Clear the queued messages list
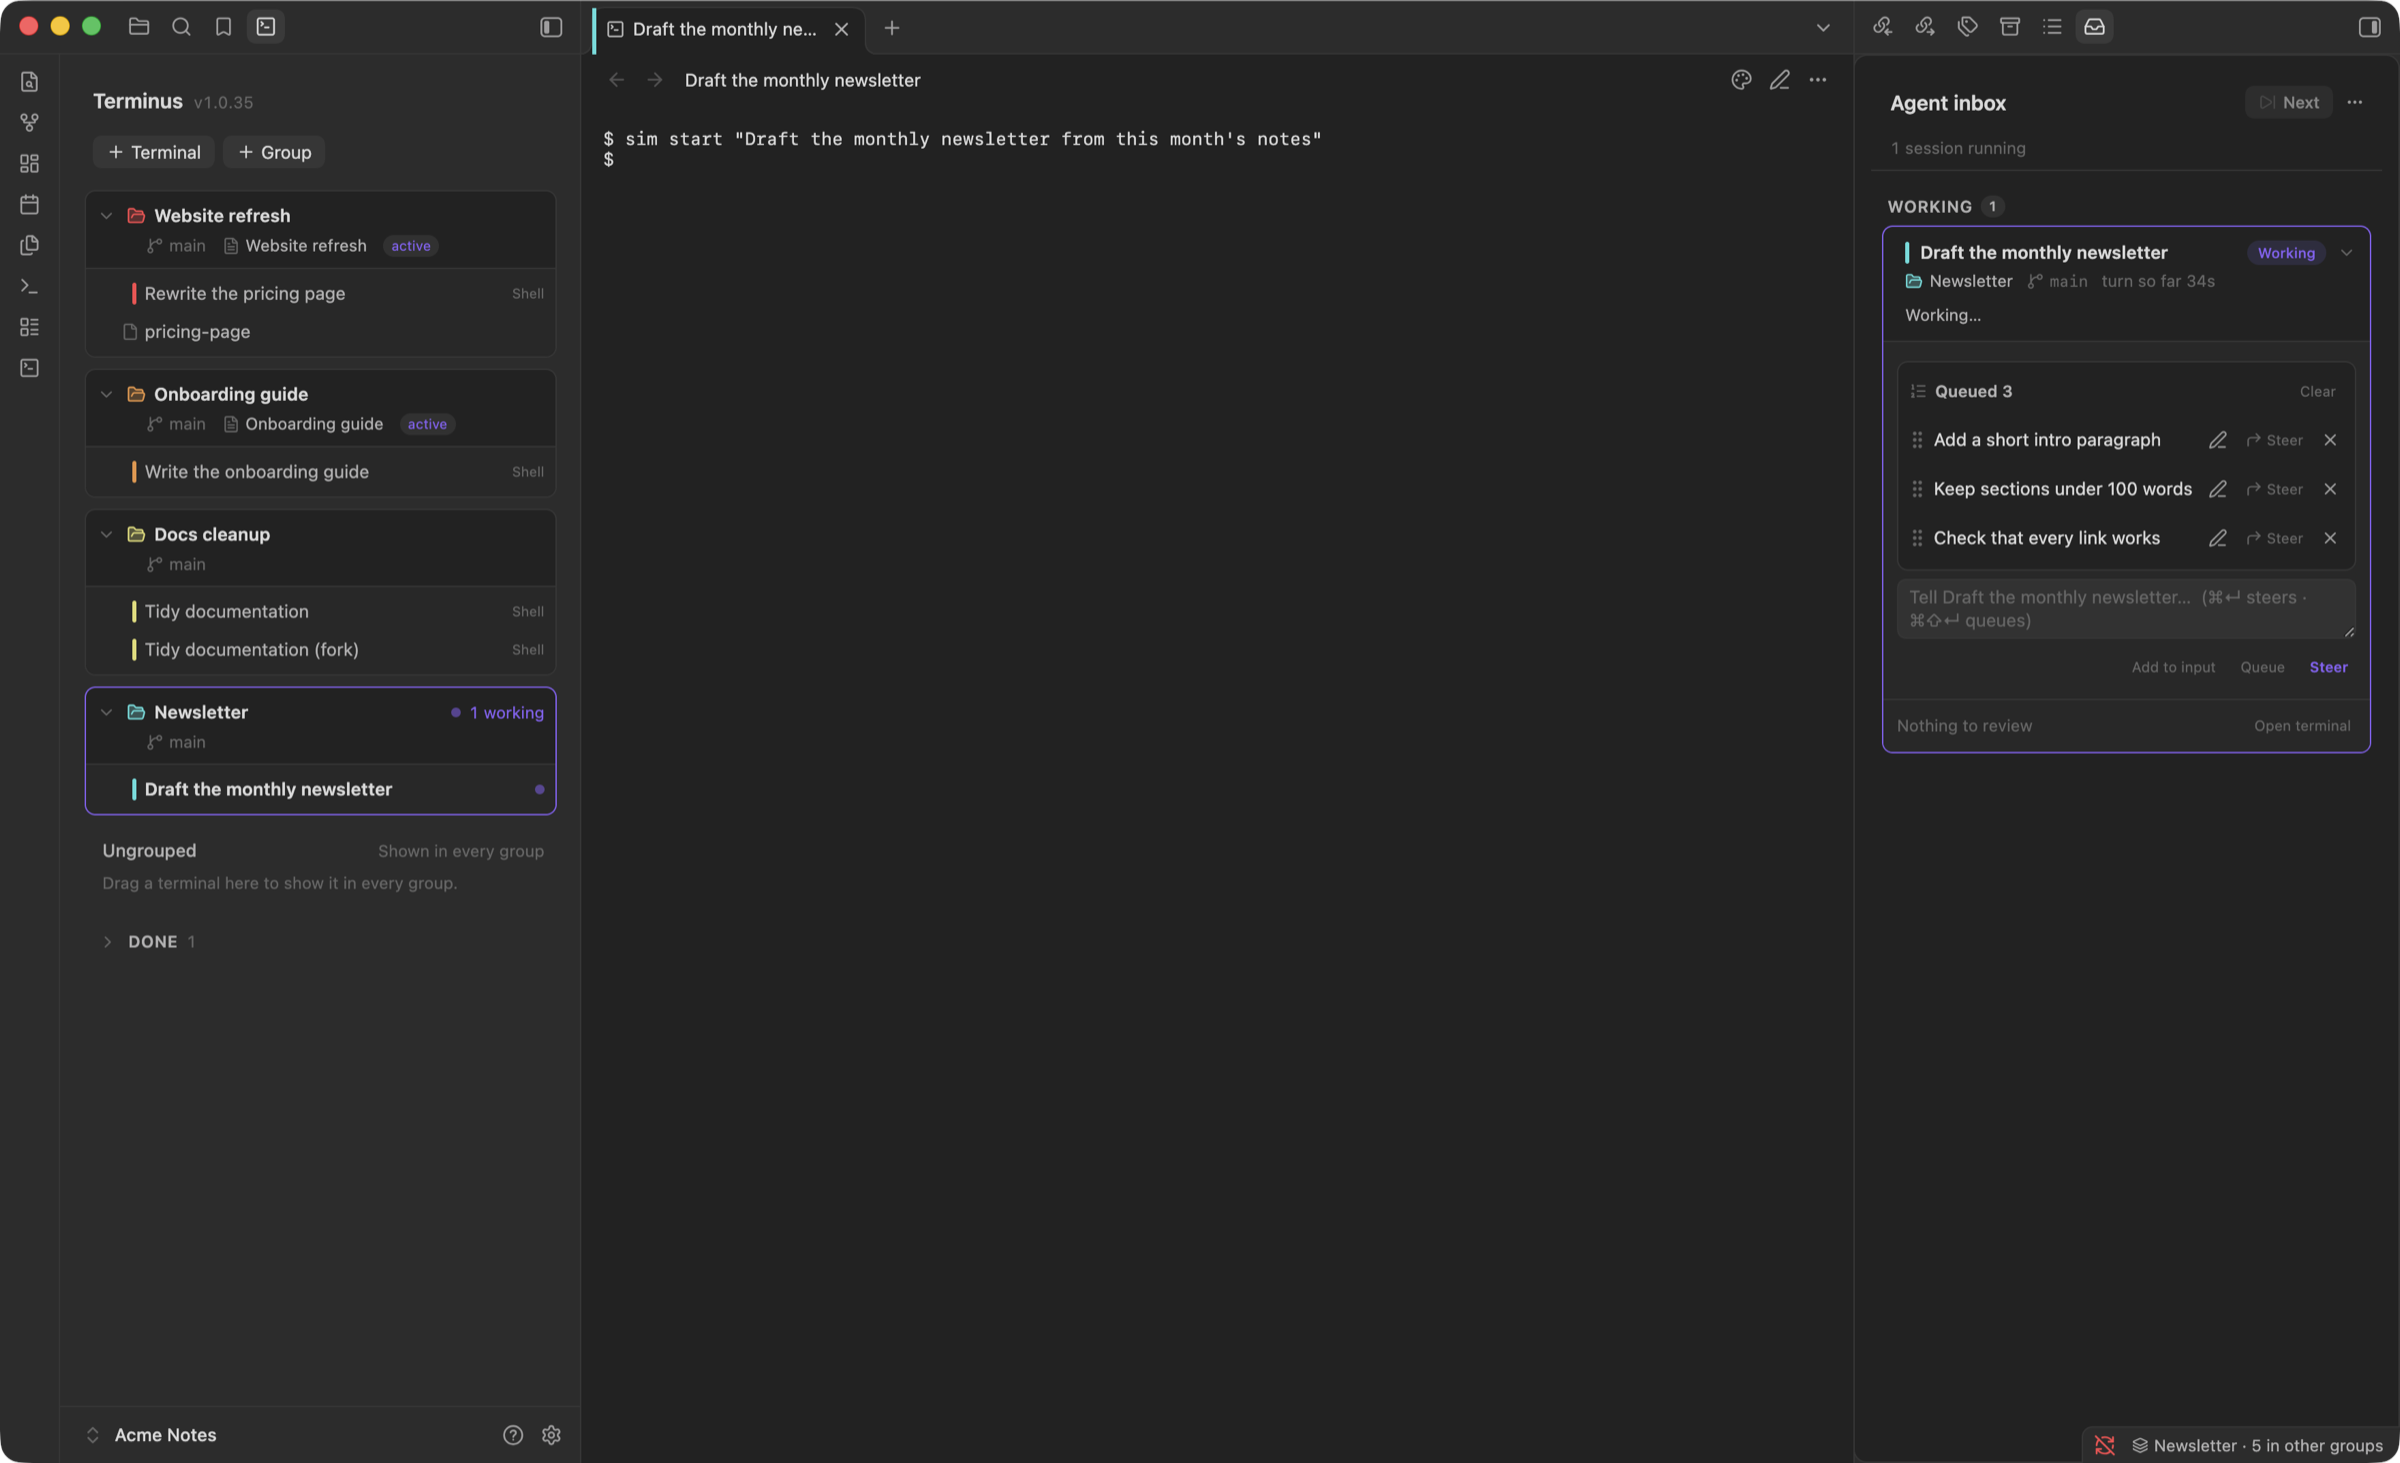 (2317, 392)
